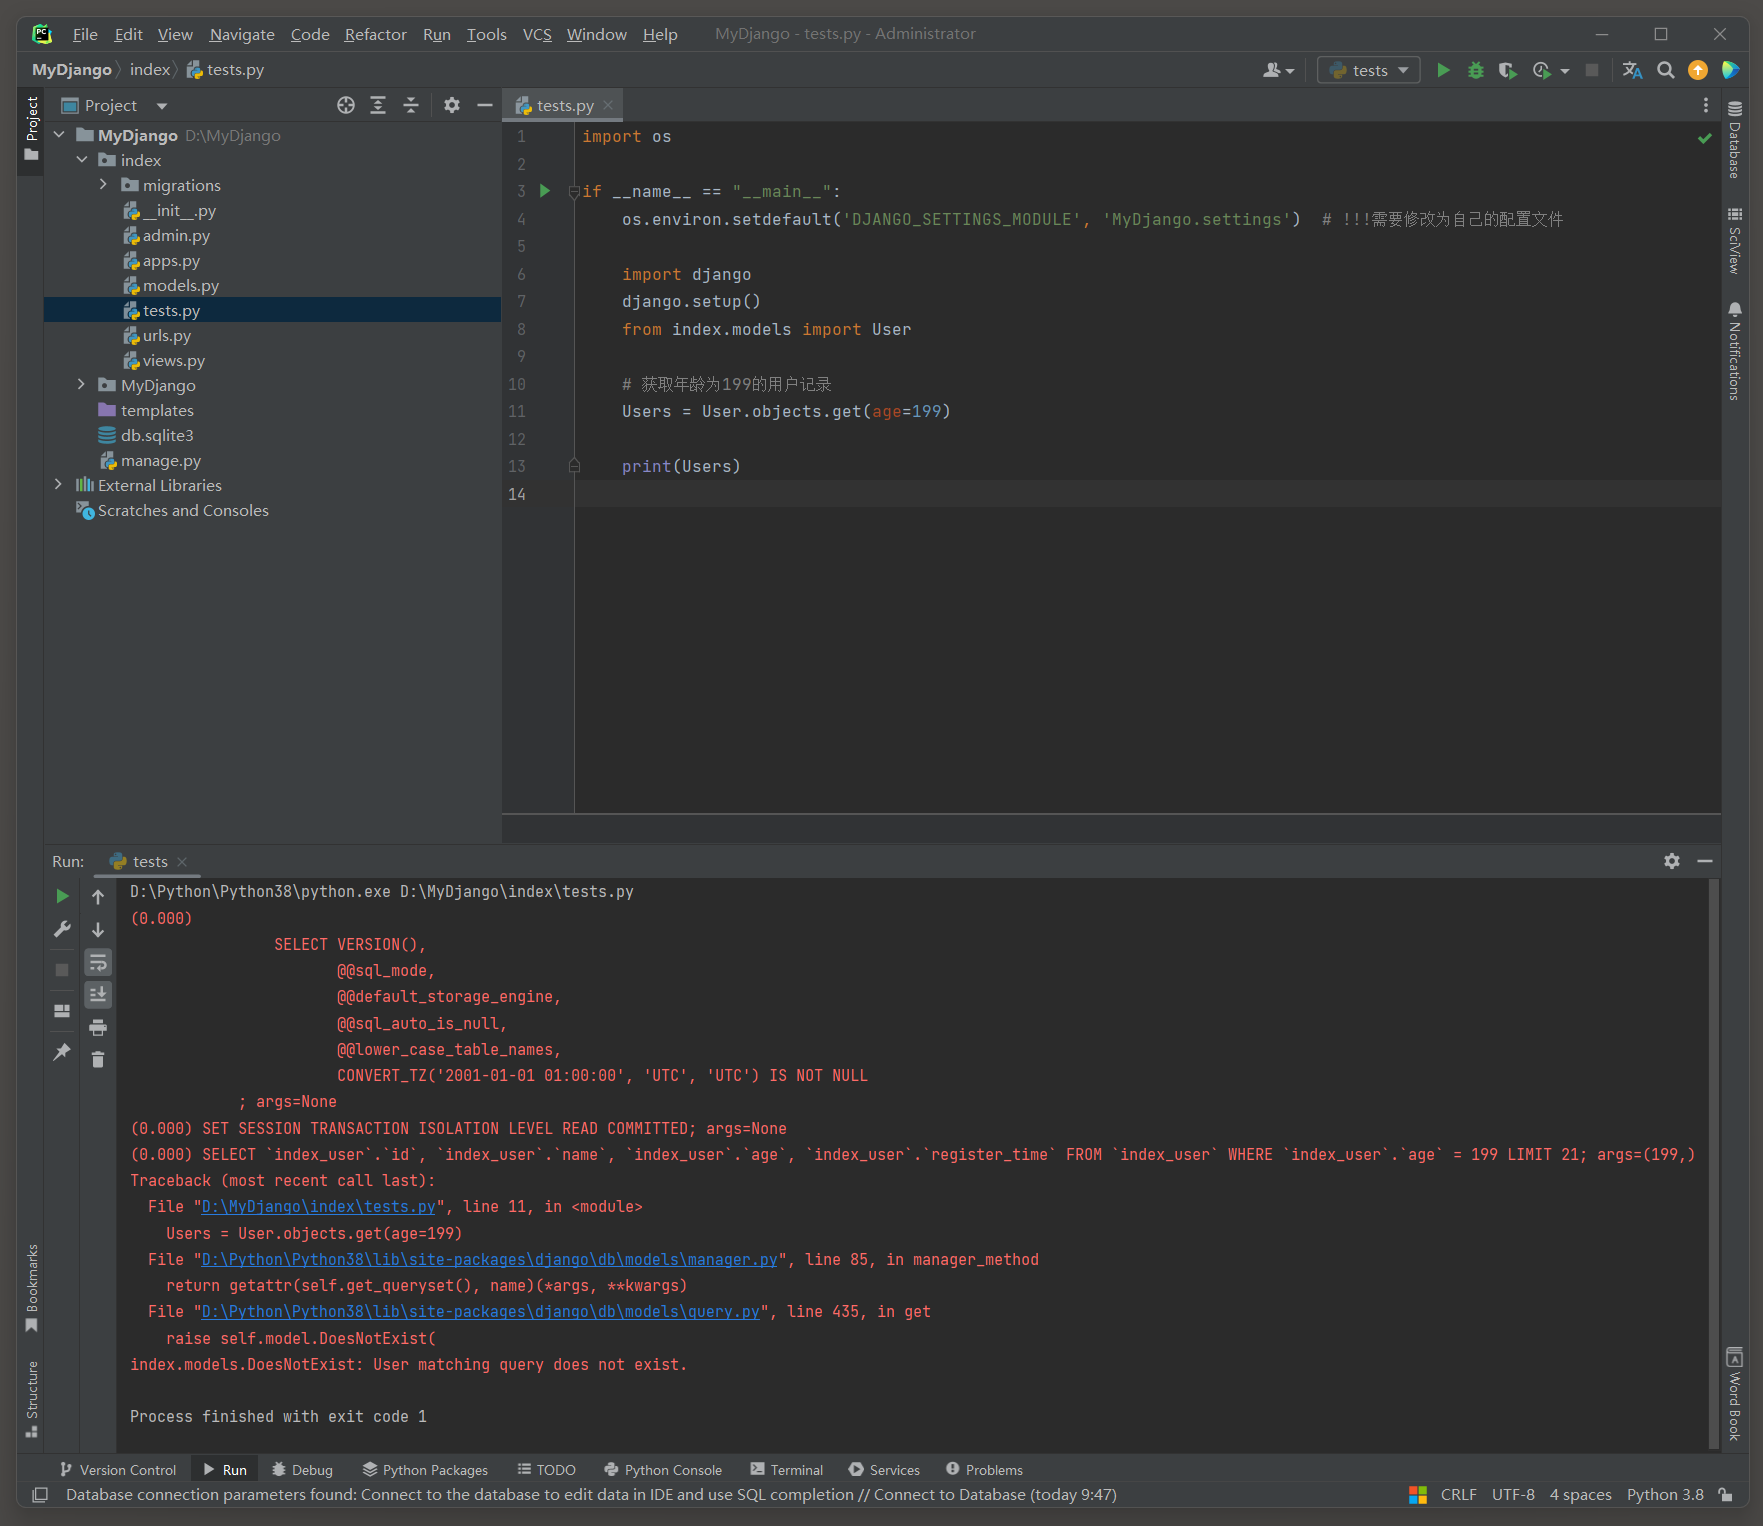Toggle soft-wrap in Run console
Image resolution: width=1763 pixels, height=1526 pixels.
coord(98,963)
